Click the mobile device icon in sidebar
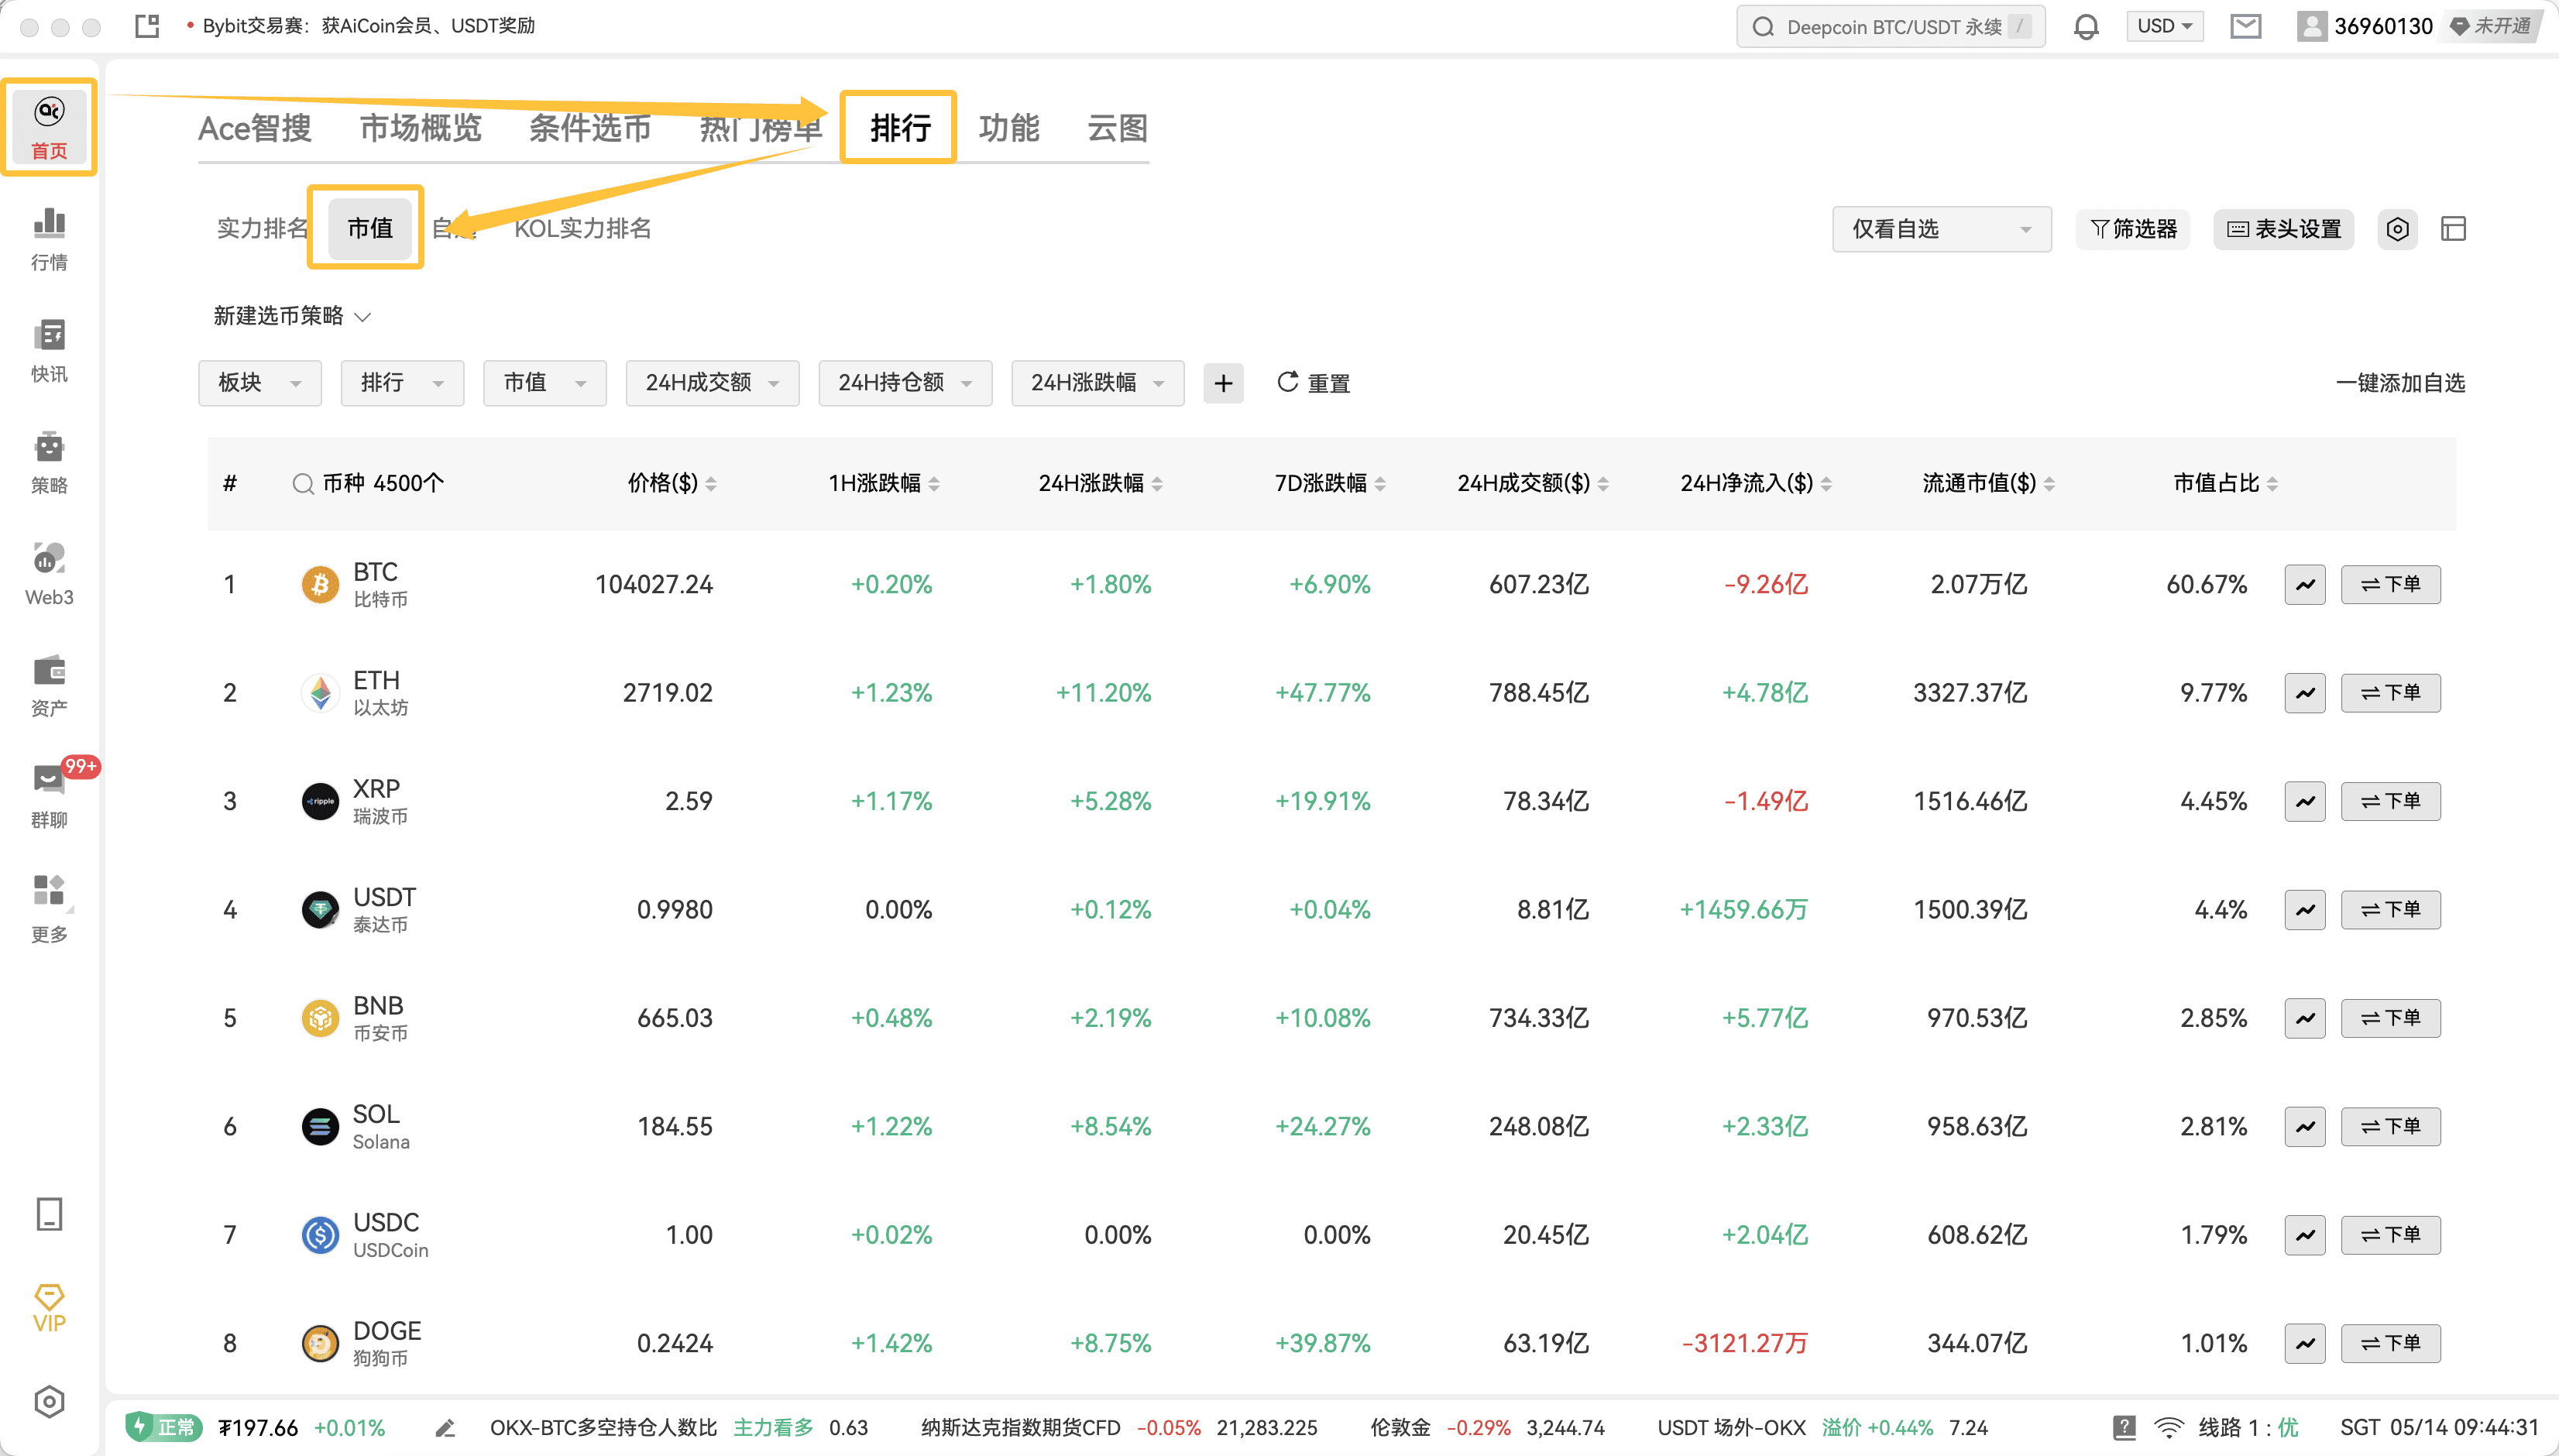The height and width of the screenshot is (1456, 2559). 49,1214
